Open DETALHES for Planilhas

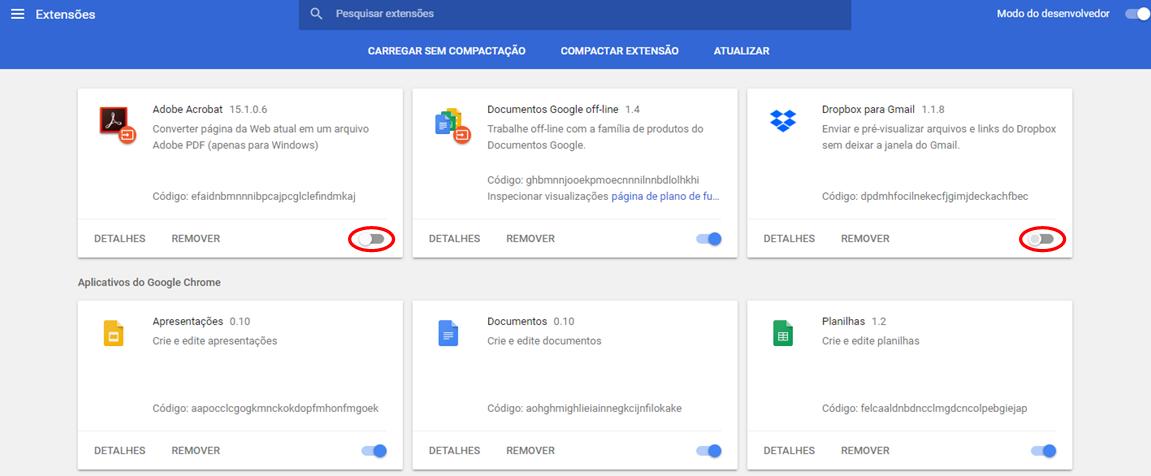[789, 451]
